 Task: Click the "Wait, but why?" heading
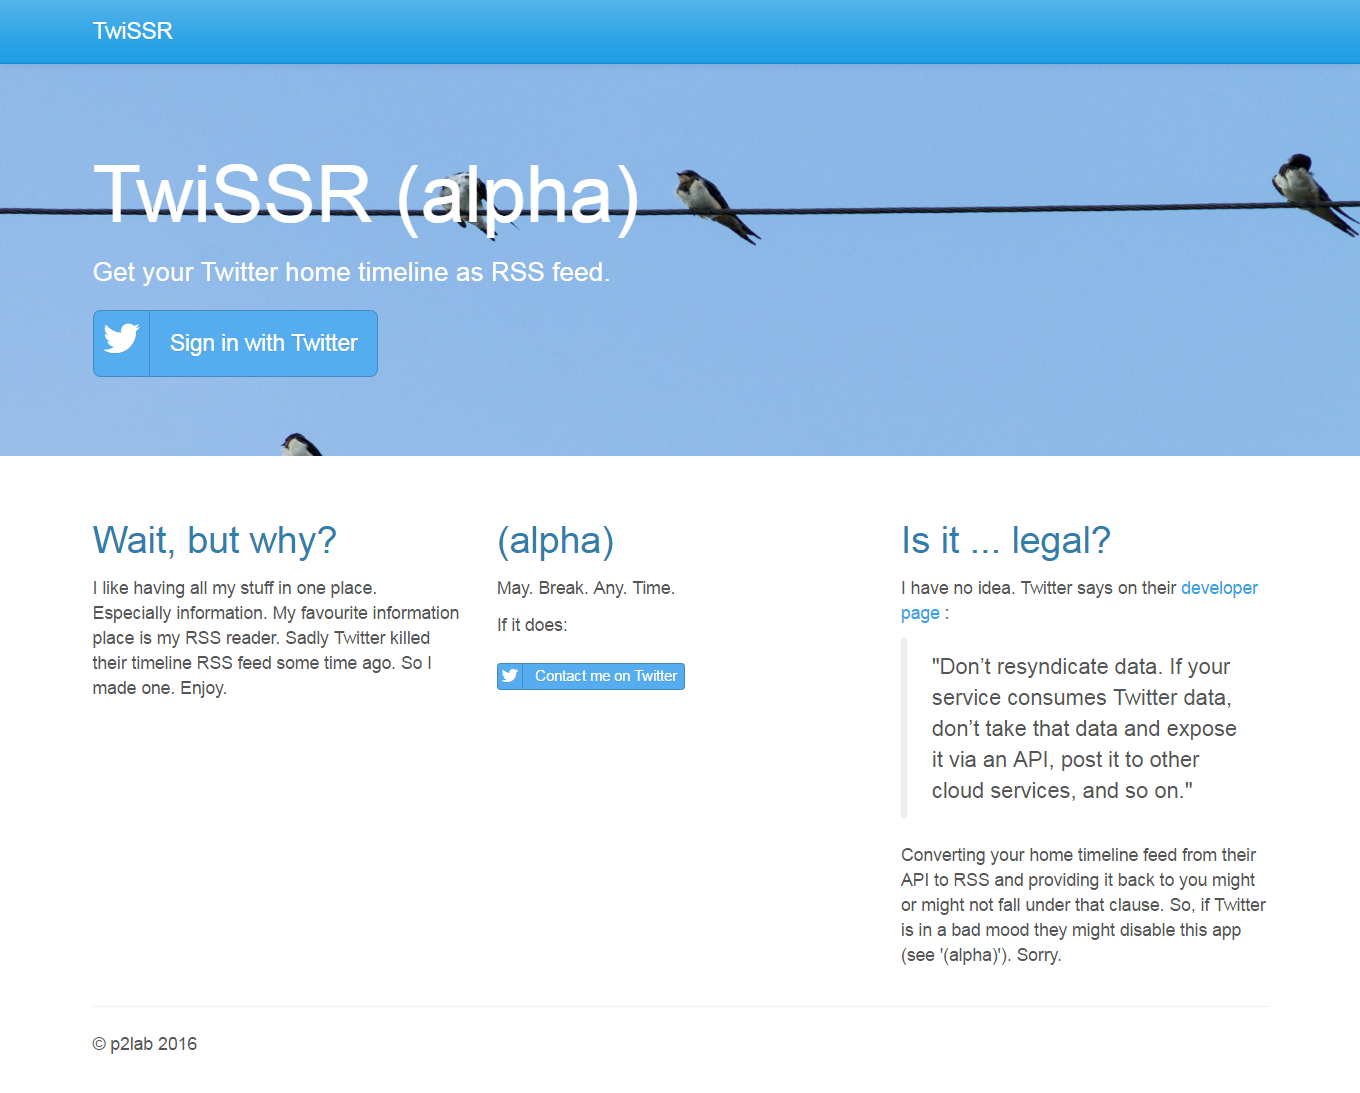215,540
